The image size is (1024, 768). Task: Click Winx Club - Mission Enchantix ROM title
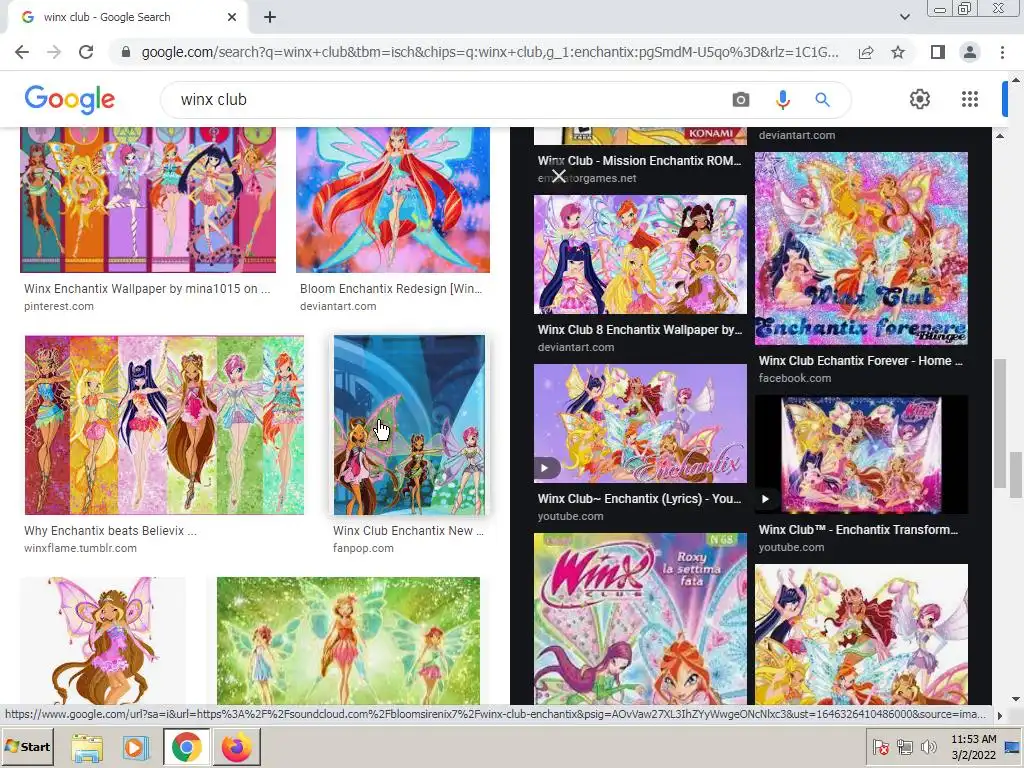639,161
